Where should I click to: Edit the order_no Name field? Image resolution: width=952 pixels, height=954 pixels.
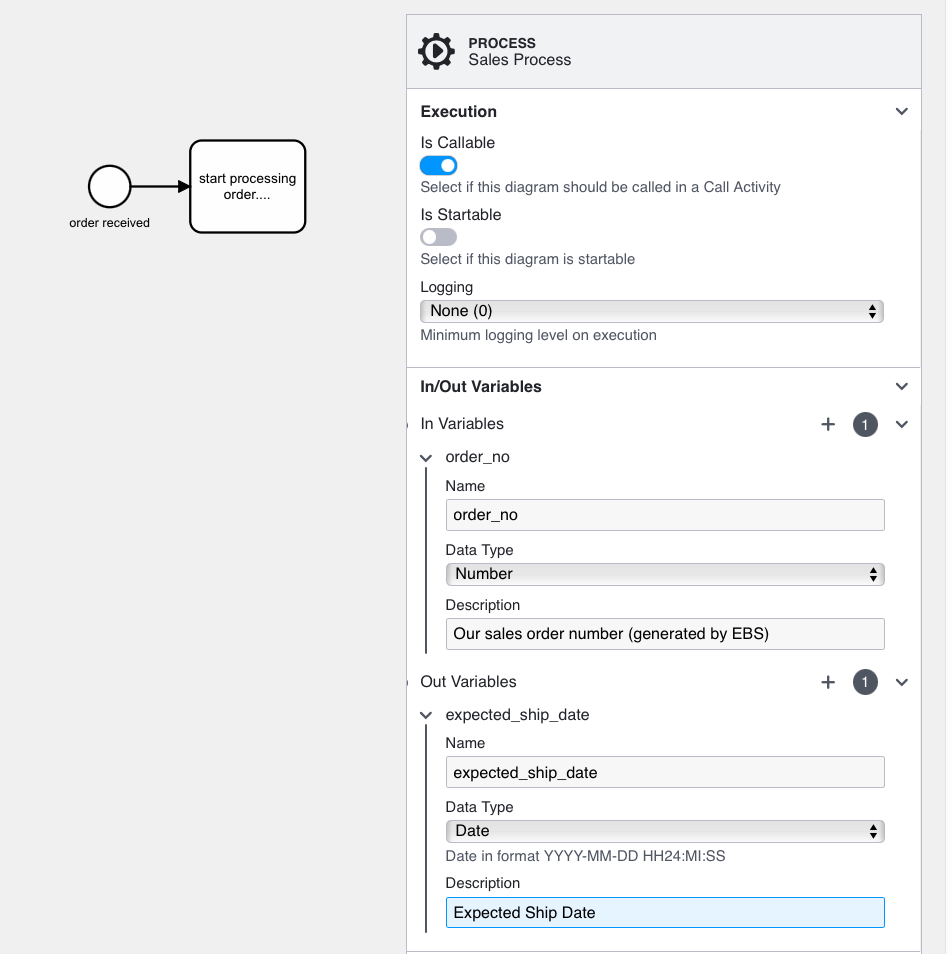click(x=665, y=515)
